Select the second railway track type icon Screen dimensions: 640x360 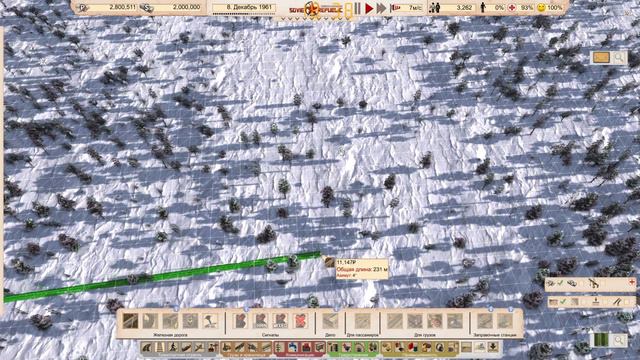pos(150,321)
